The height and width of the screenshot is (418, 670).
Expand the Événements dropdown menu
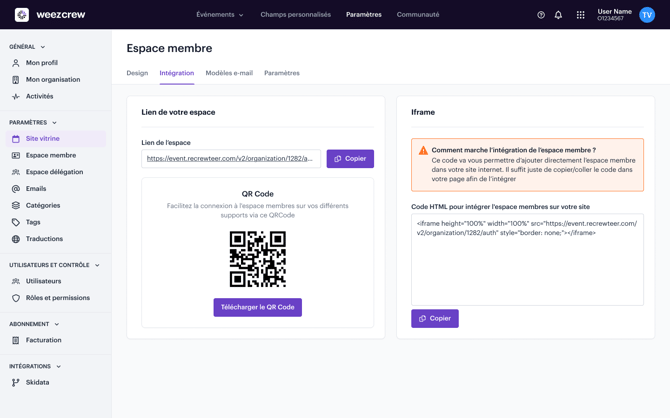coord(219,15)
